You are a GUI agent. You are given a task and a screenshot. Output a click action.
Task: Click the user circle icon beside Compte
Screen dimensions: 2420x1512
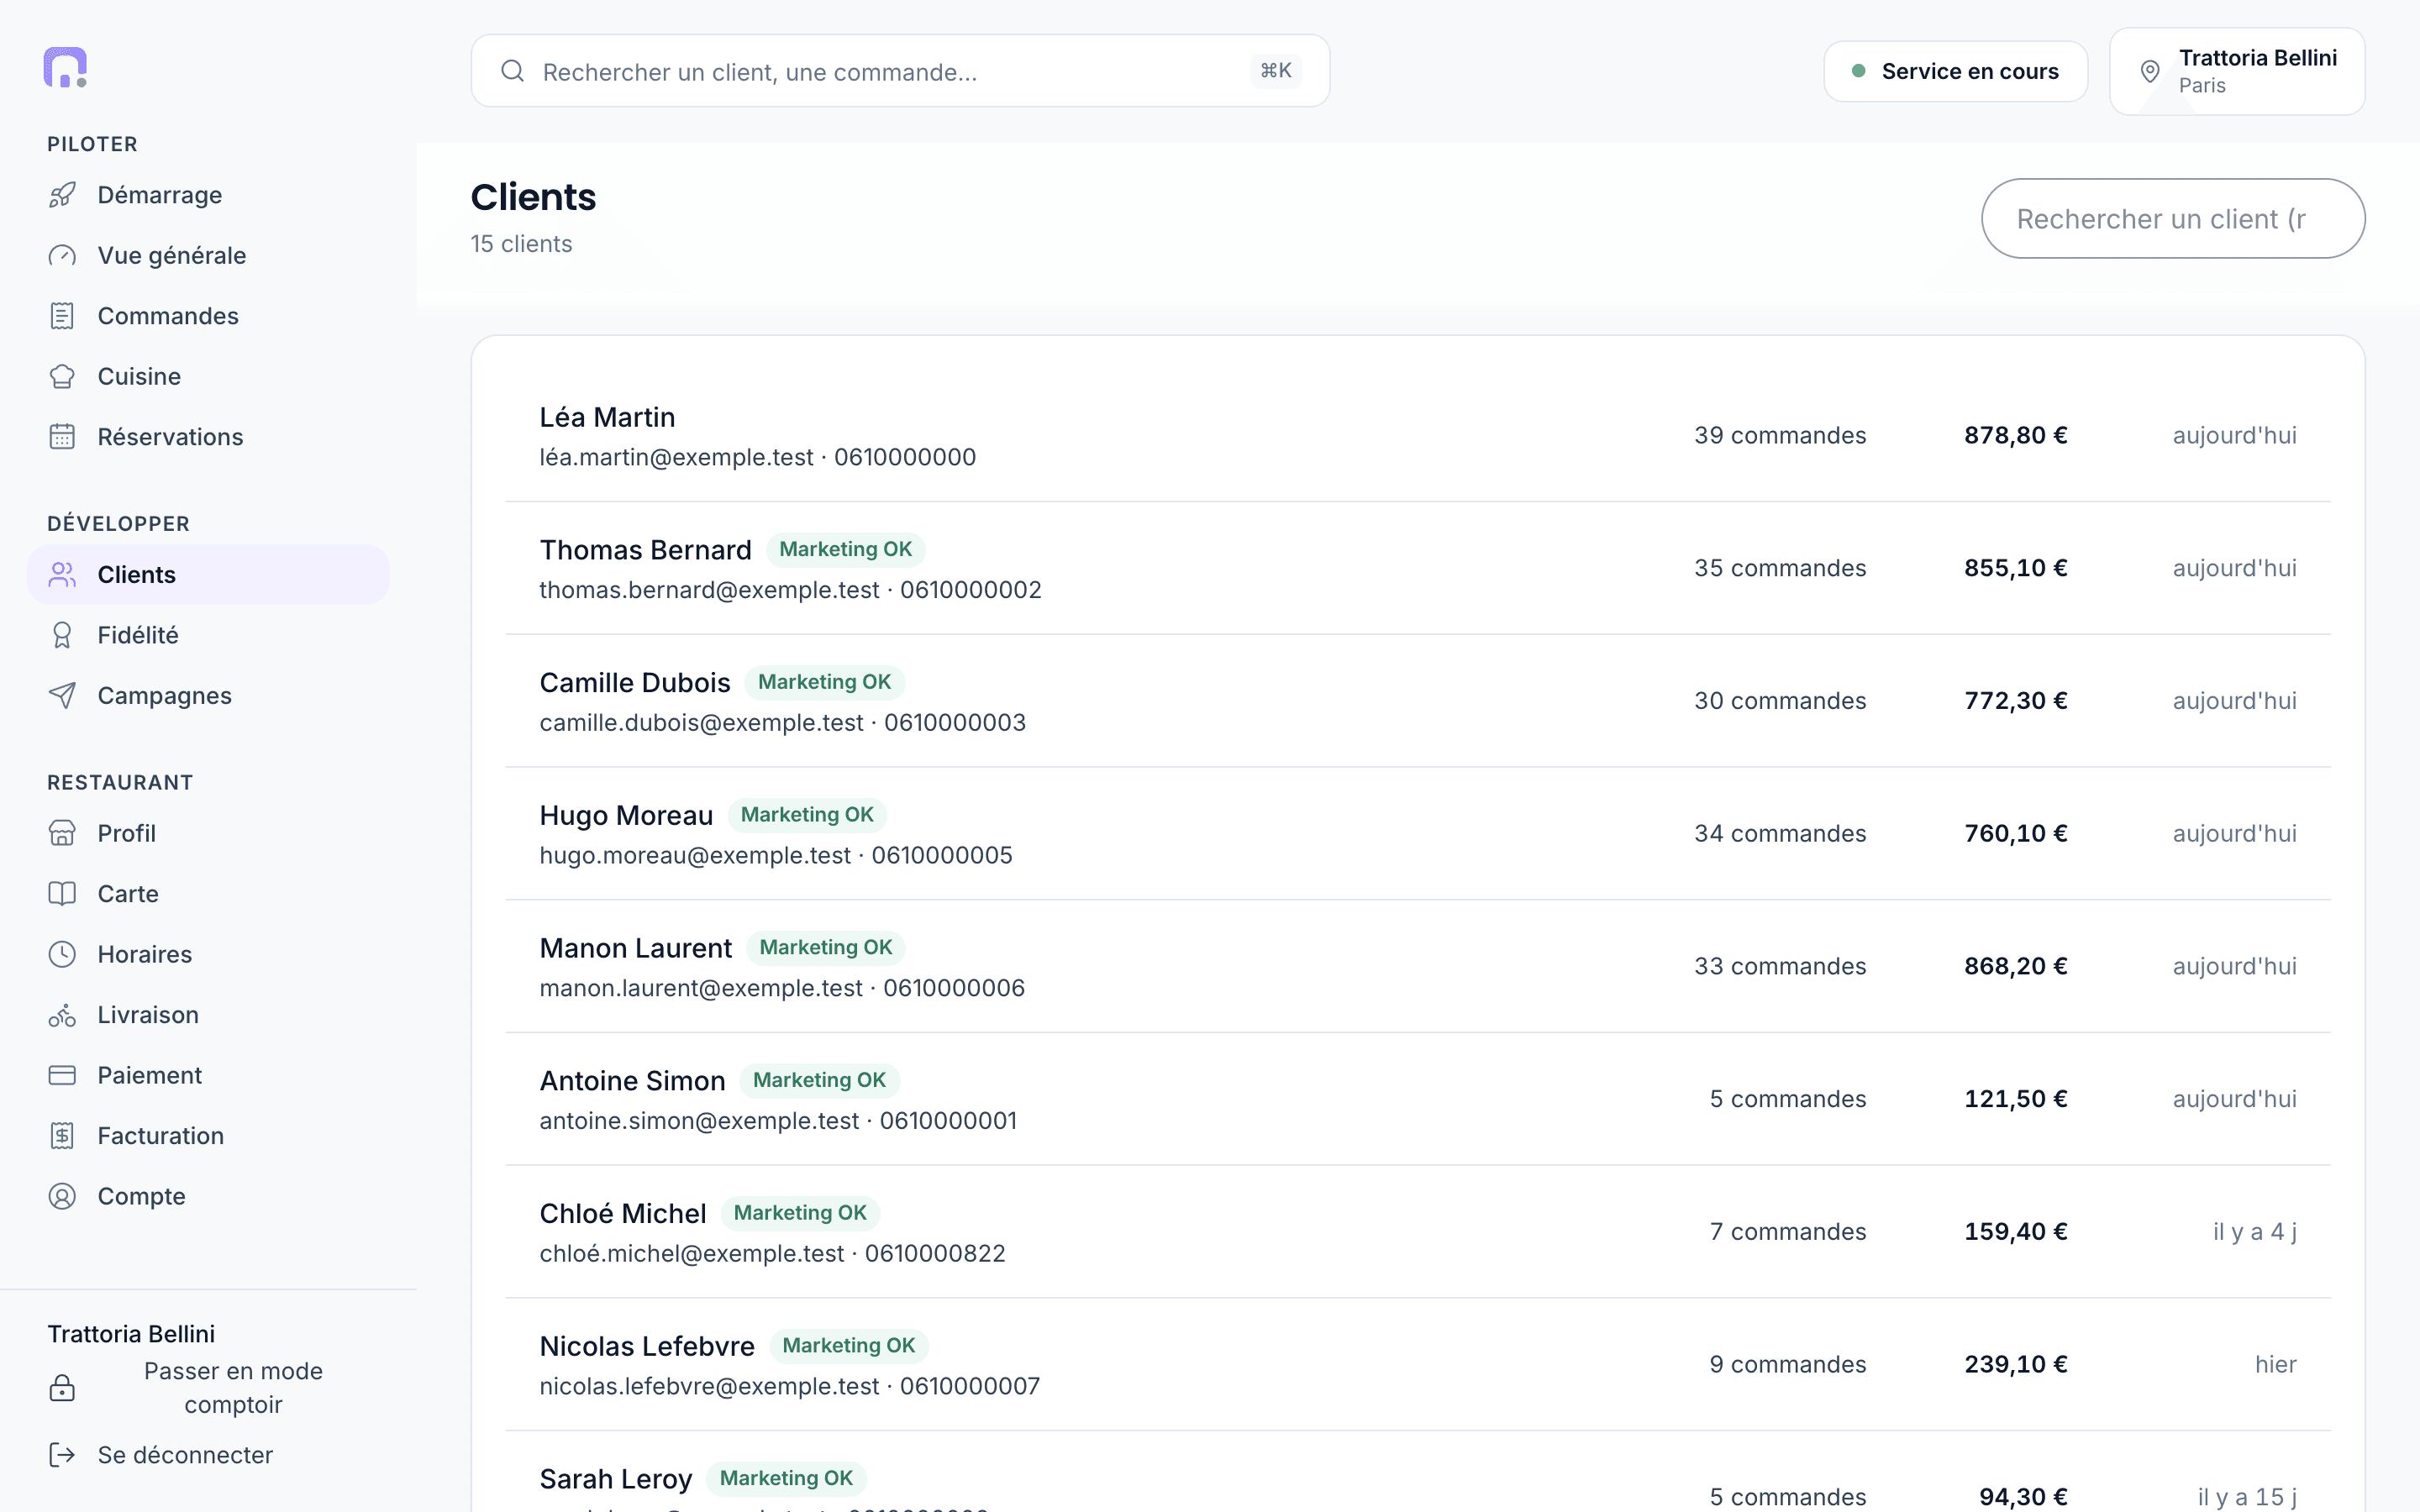pyautogui.click(x=62, y=1196)
